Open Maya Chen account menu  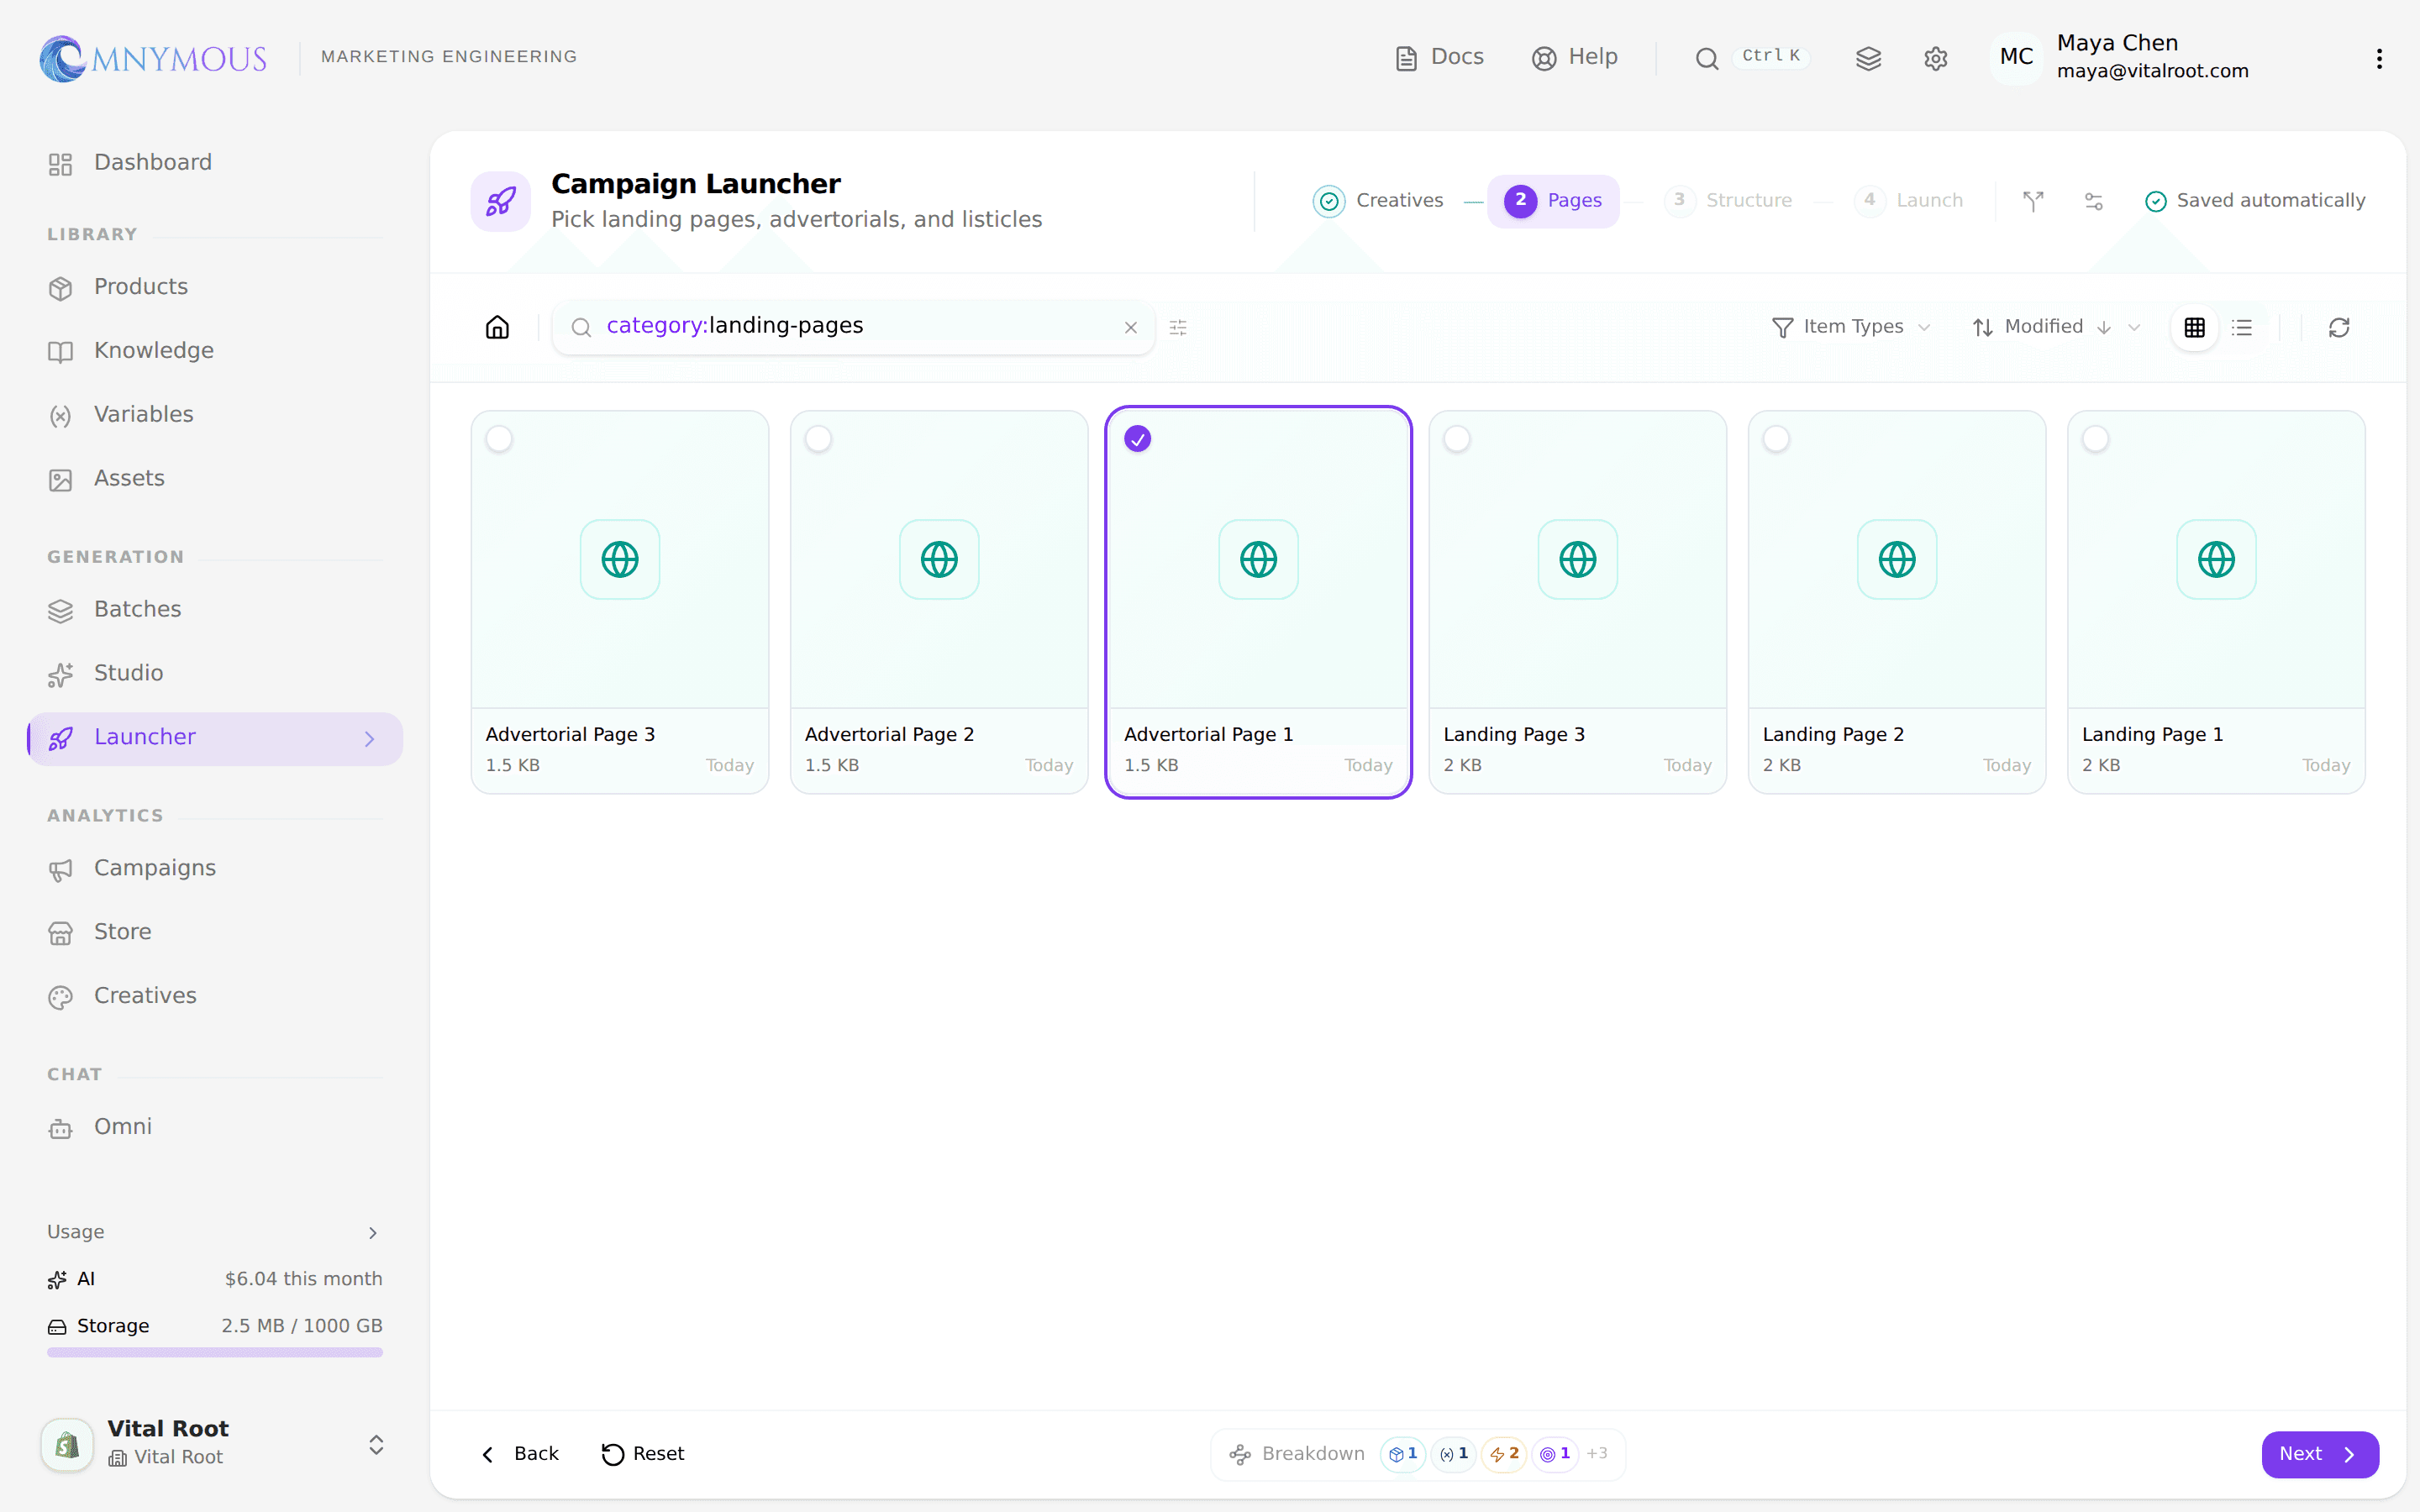2120,57
